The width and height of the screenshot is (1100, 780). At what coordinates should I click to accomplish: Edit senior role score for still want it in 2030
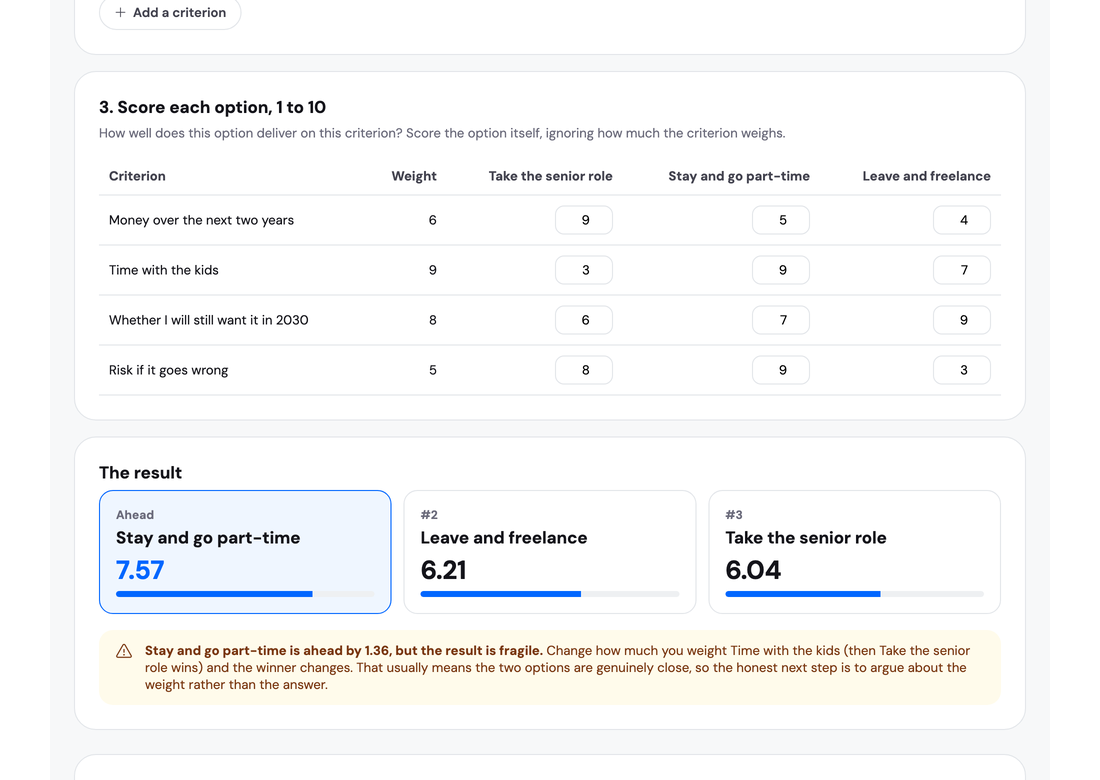click(x=584, y=320)
